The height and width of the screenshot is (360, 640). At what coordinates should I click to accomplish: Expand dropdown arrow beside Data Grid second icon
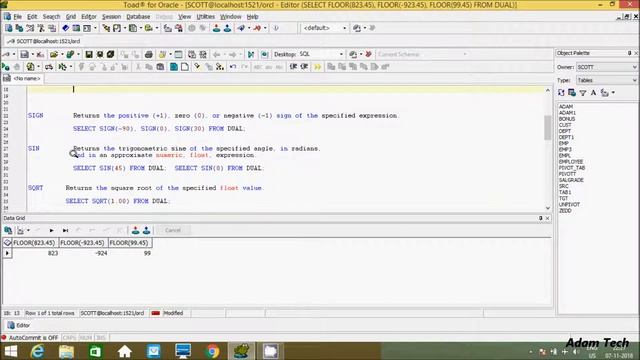pyautogui.click(x=28, y=231)
